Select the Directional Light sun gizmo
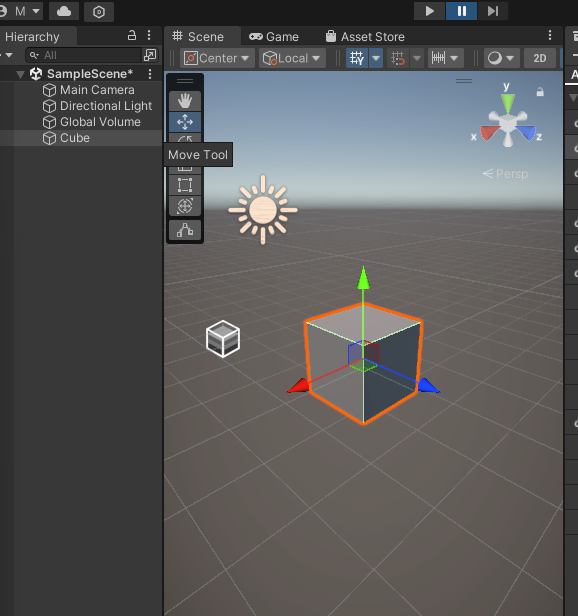Image resolution: width=578 pixels, height=616 pixels. pyautogui.click(x=263, y=210)
